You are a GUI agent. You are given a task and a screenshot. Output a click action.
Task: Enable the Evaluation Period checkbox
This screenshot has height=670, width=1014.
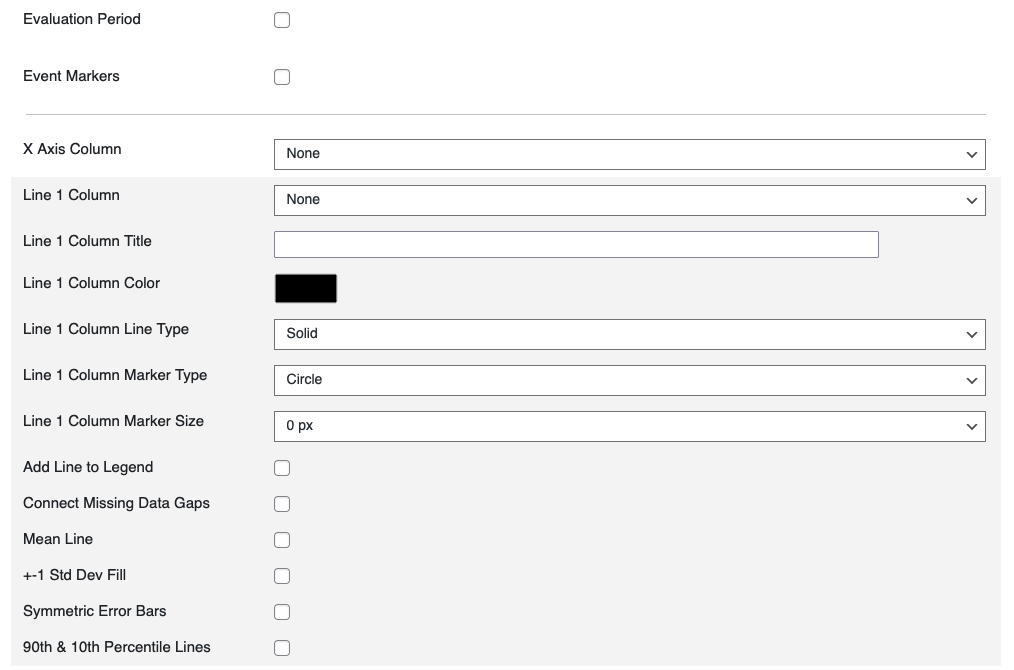[x=281, y=19]
